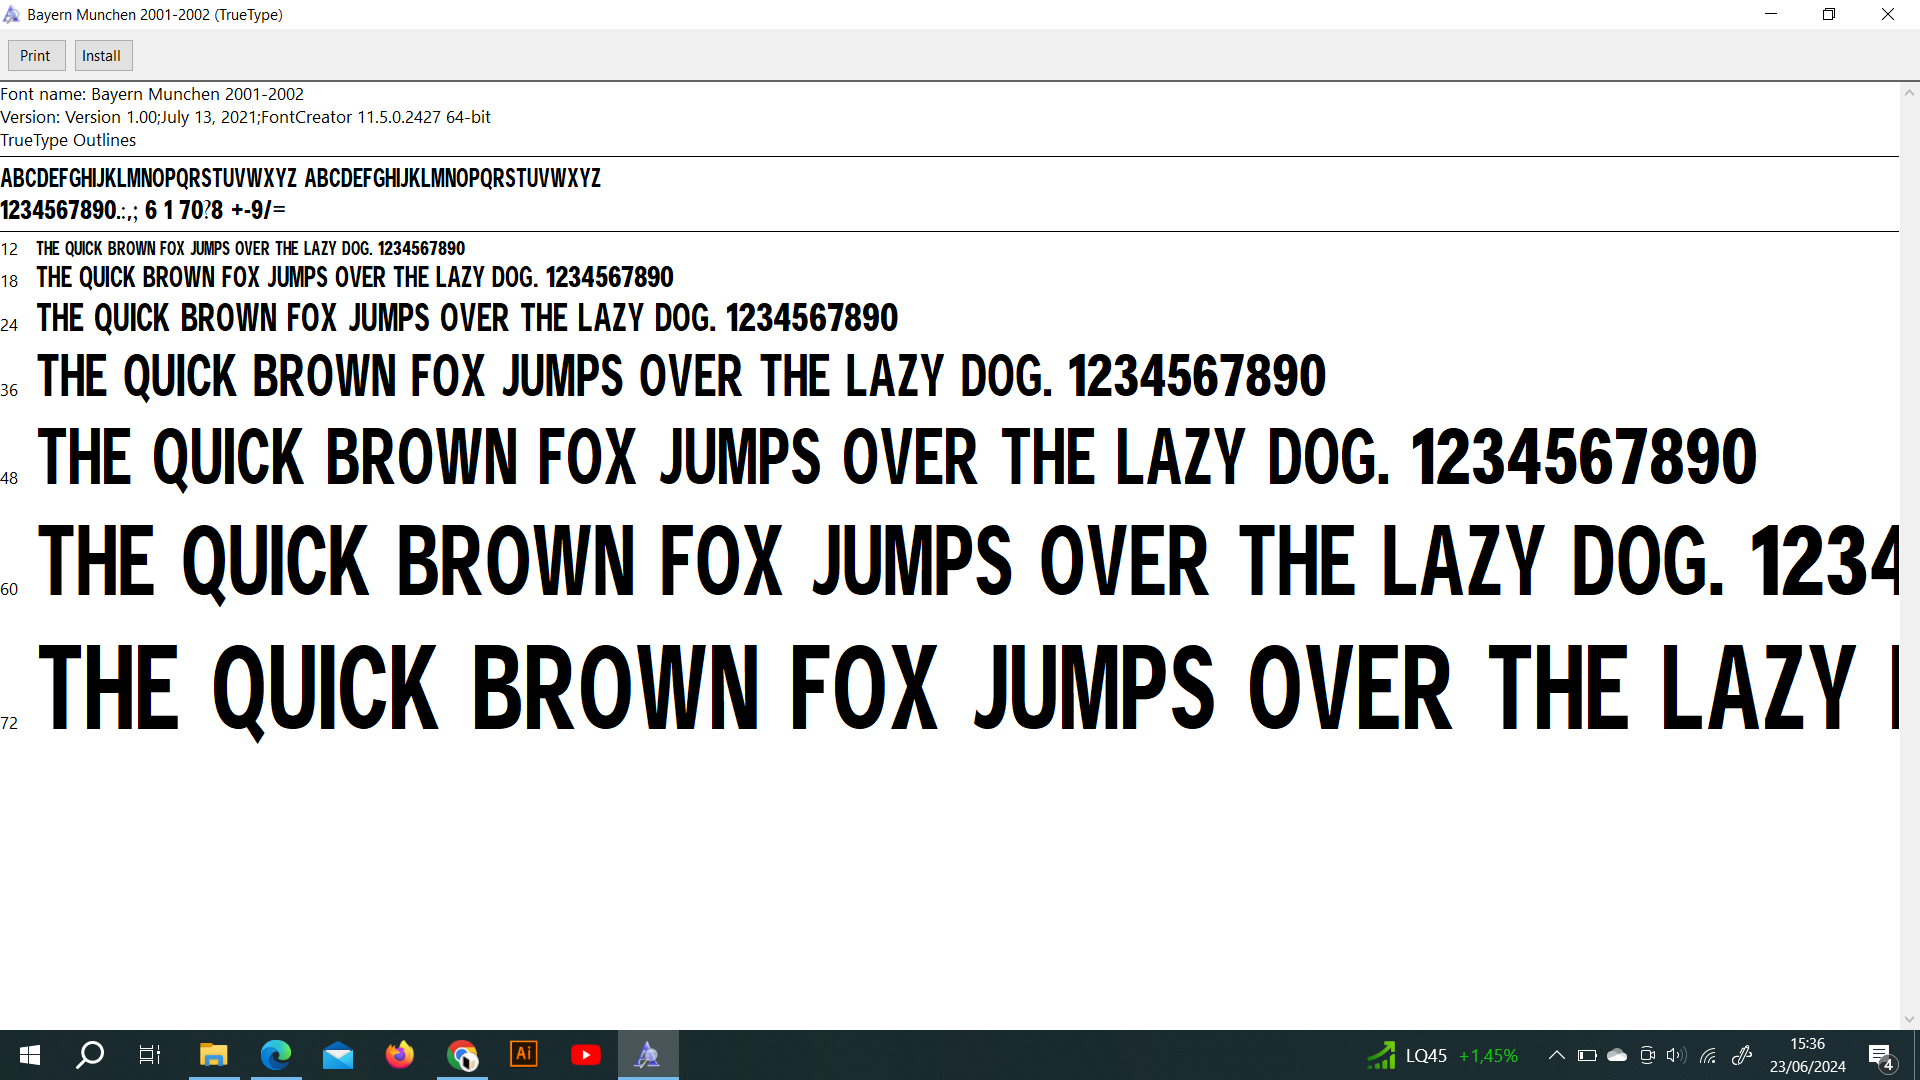1920x1080 pixels.
Task: Open the Windows Start menu
Action: [x=29, y=1055]
